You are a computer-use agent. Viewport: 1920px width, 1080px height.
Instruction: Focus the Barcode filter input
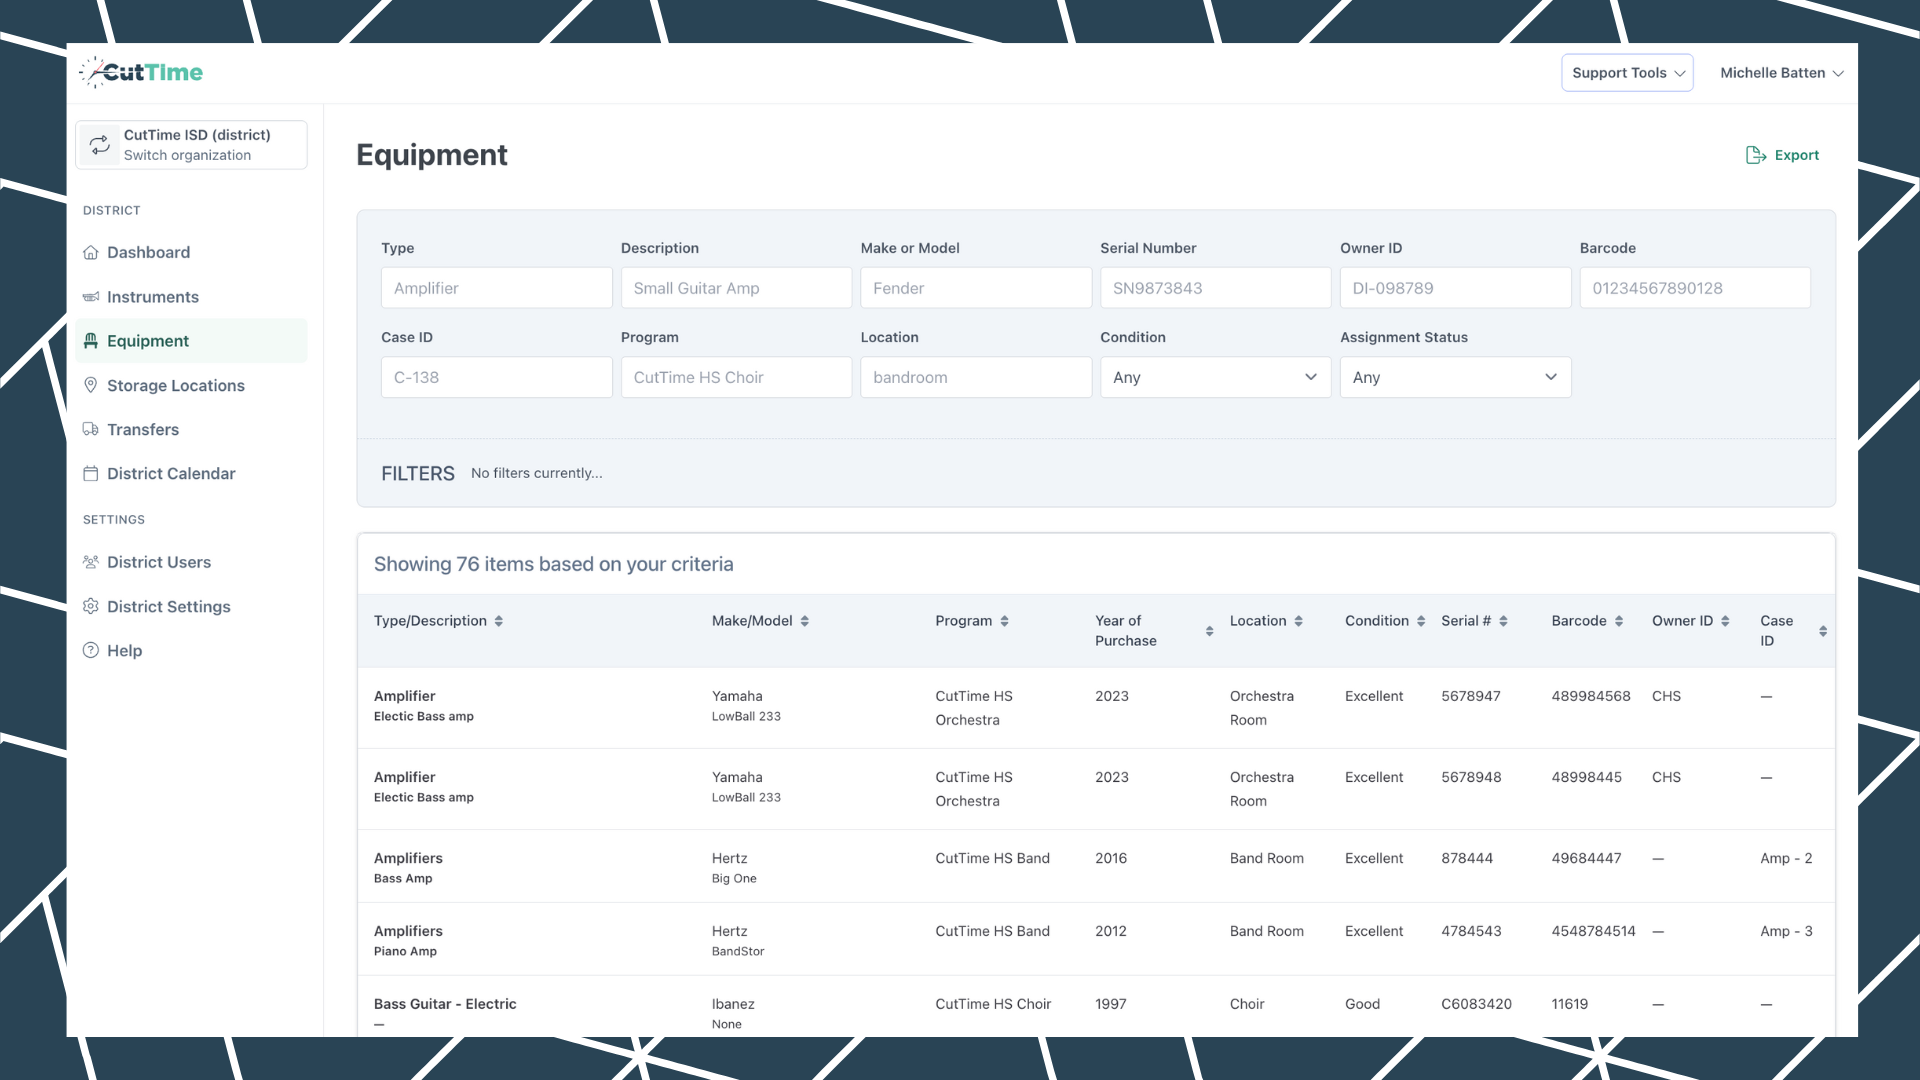pos(1695,288)
